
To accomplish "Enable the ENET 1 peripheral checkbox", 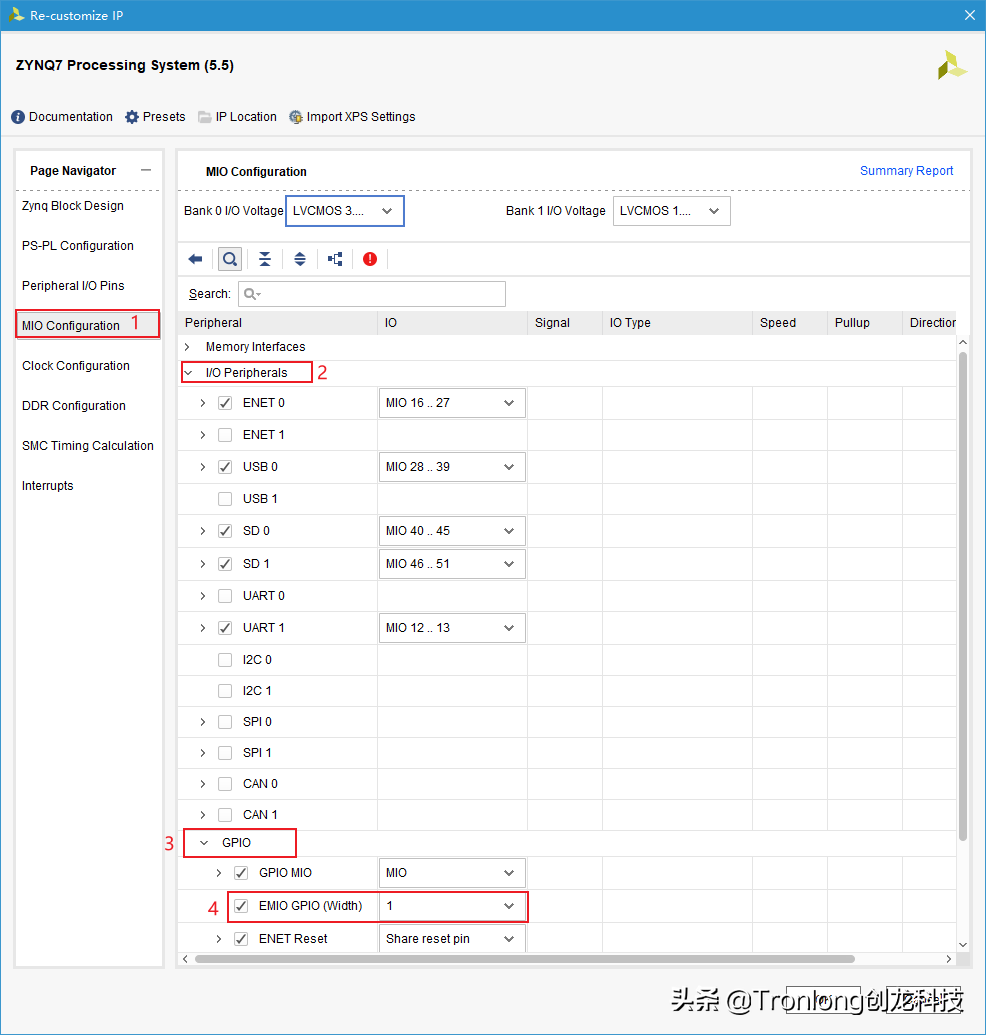I will click(x=224, y=434).
